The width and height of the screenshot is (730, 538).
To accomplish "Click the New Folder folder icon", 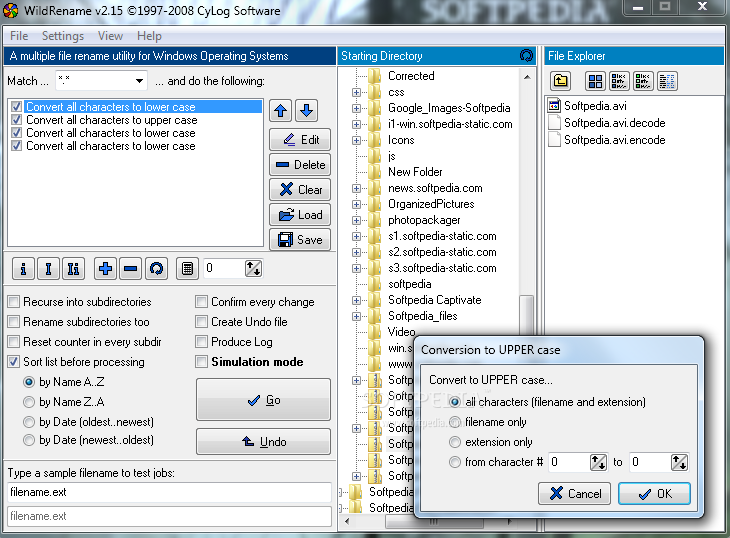I will point(375,172).
